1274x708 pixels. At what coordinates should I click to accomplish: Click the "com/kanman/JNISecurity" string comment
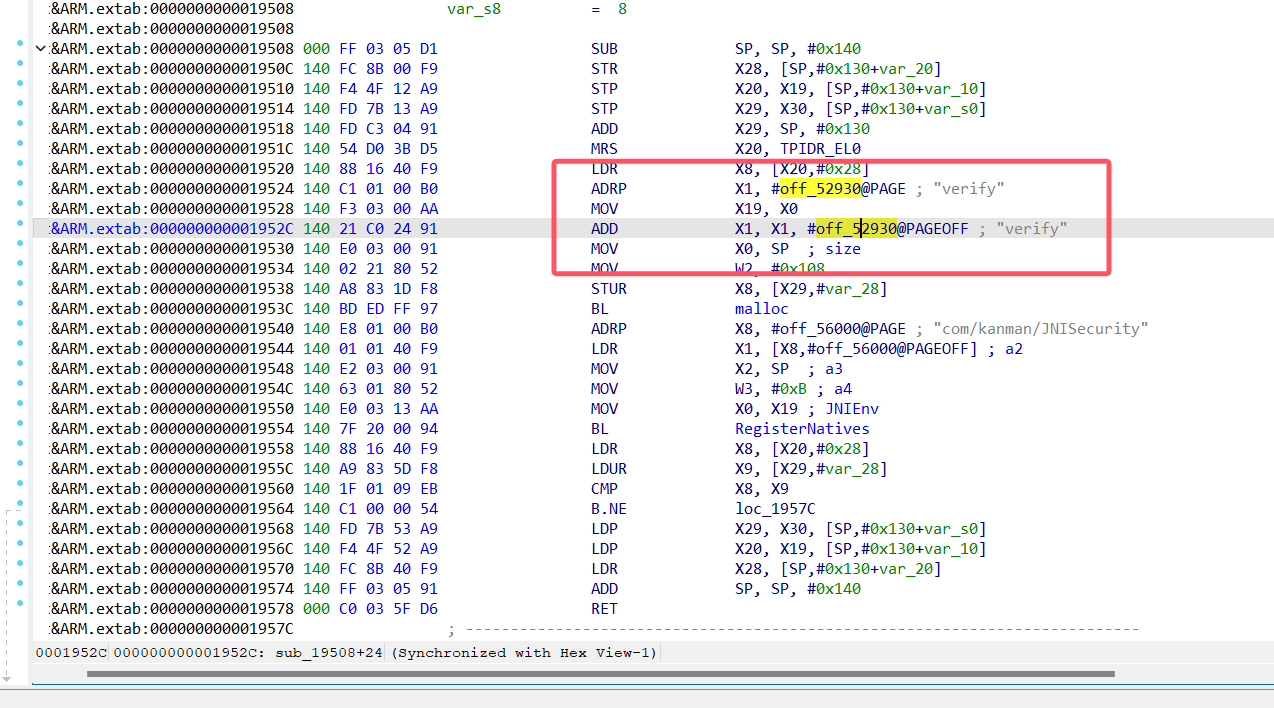[x=1040, y=329]
